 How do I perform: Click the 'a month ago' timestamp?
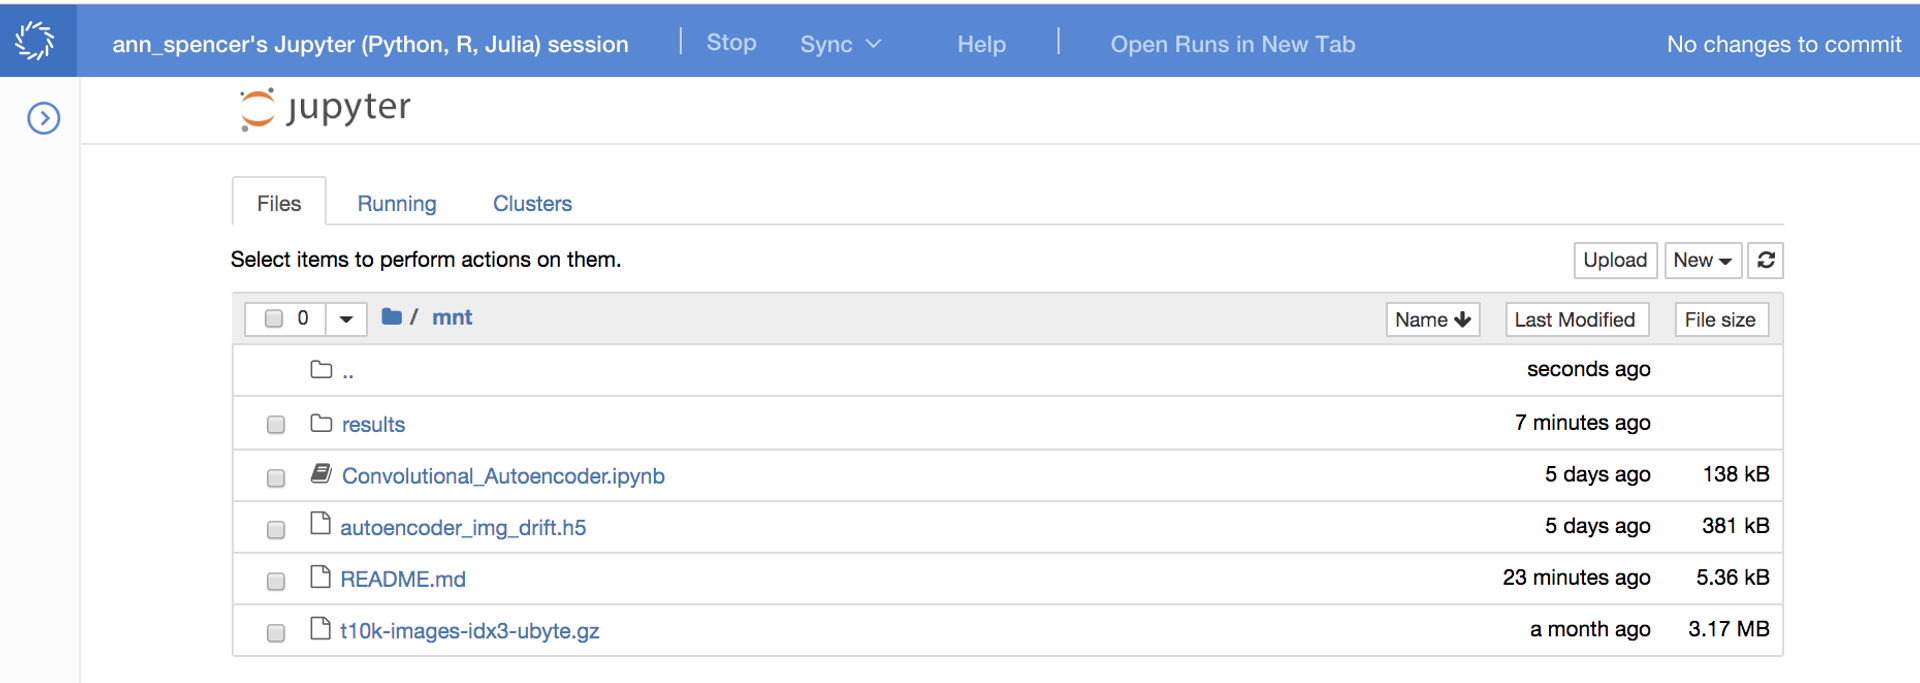pyautogui.click(x=1591, y=629)
